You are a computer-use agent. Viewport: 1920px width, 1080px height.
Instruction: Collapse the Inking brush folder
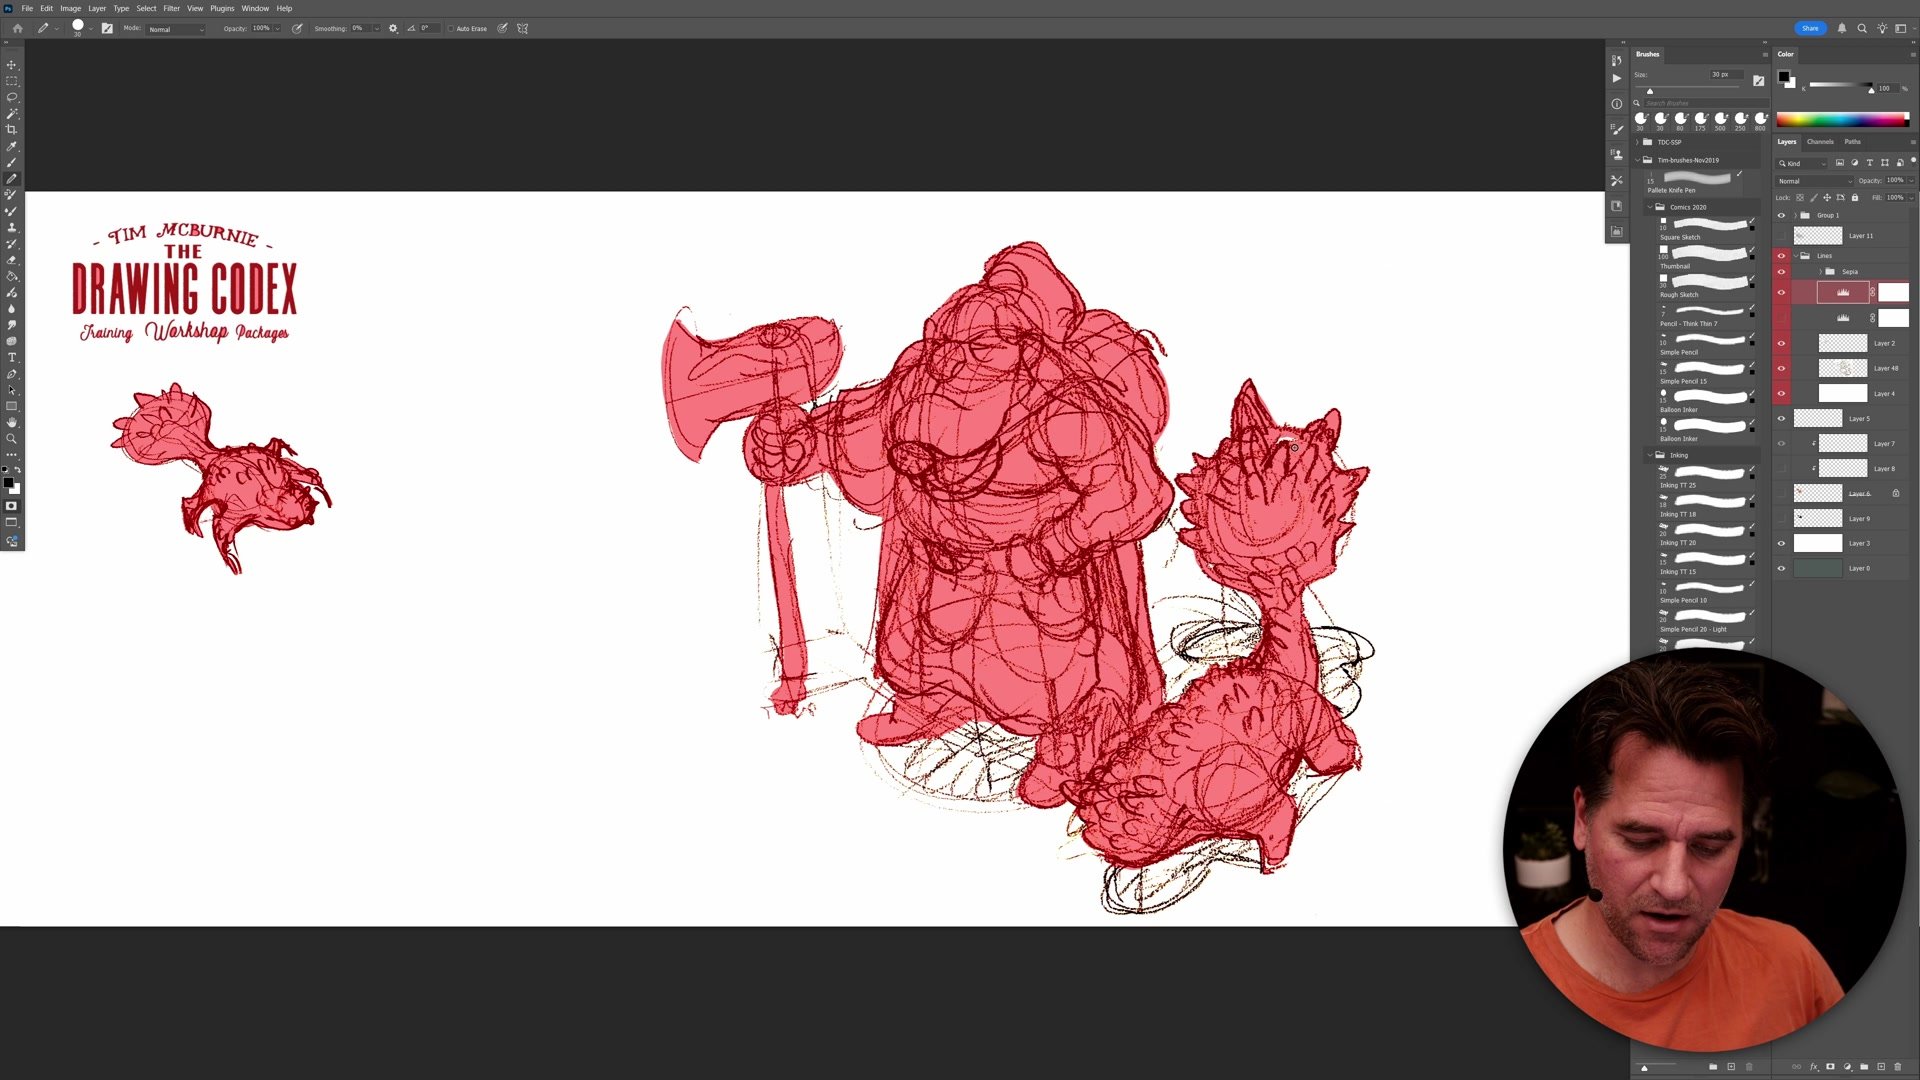[1650, 455]
